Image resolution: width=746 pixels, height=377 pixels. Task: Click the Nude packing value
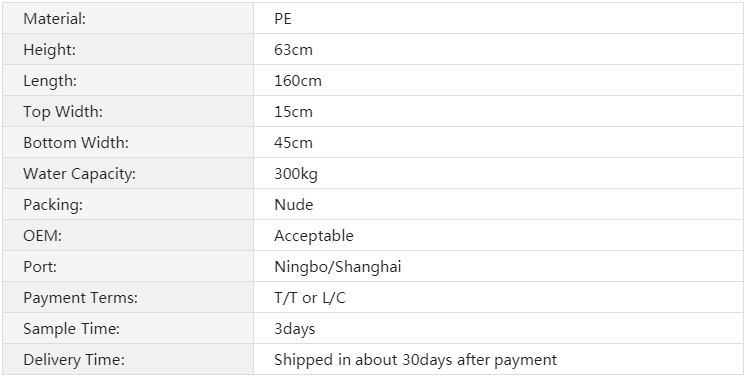pos(294,205)
